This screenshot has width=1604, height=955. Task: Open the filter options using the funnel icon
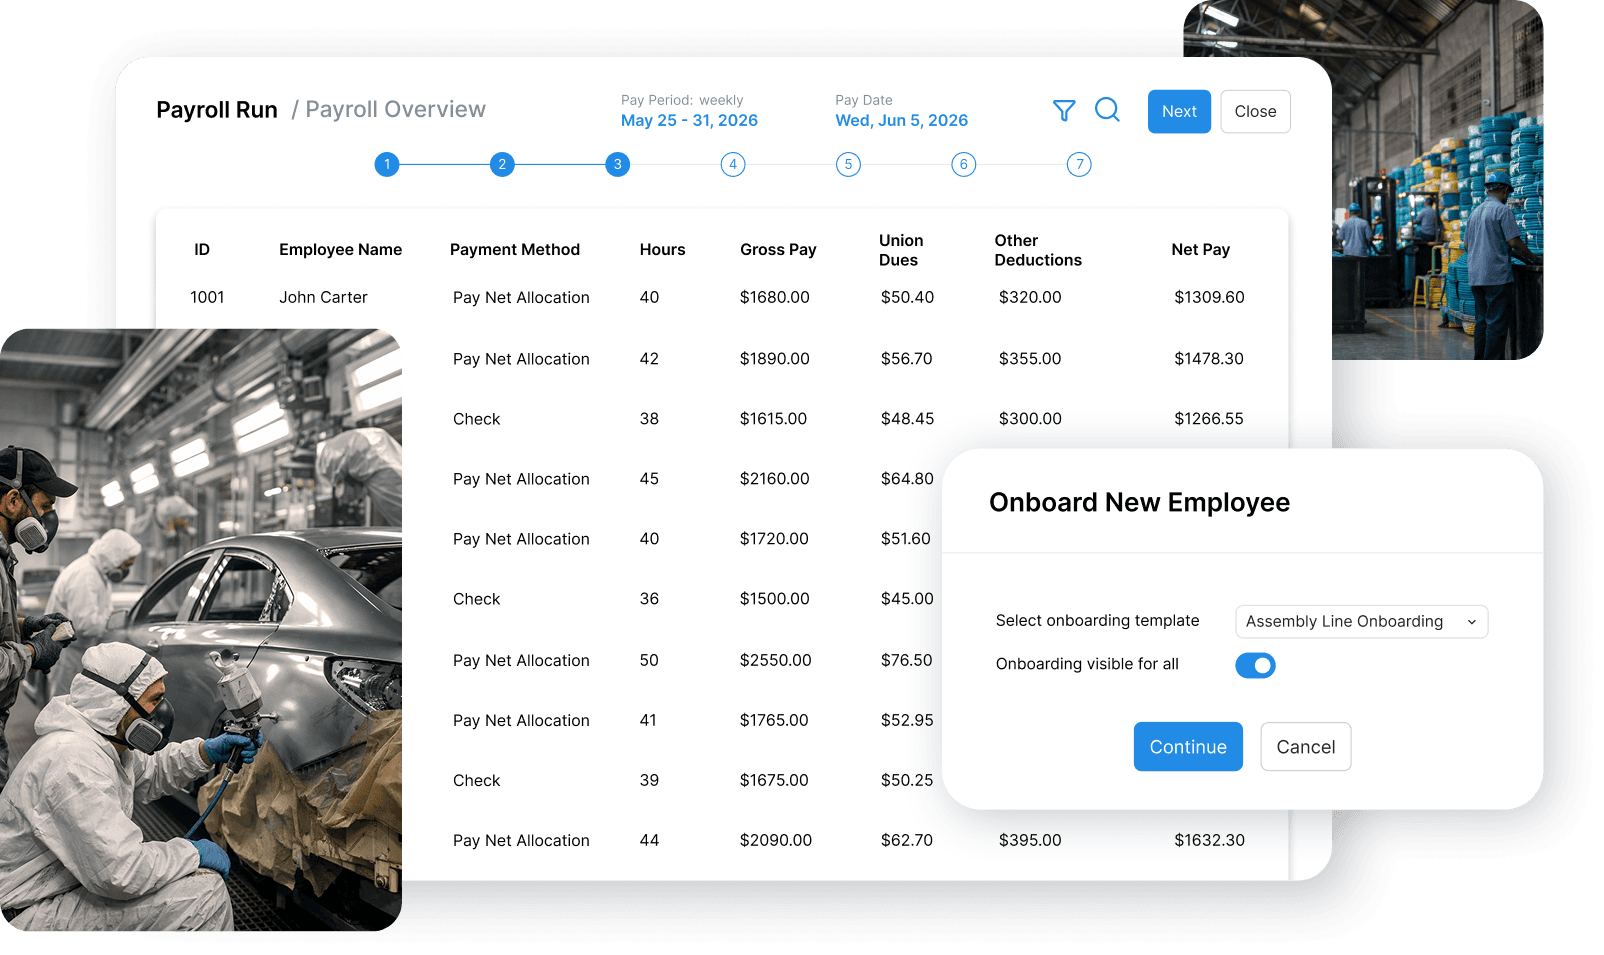pos(1064,111)
